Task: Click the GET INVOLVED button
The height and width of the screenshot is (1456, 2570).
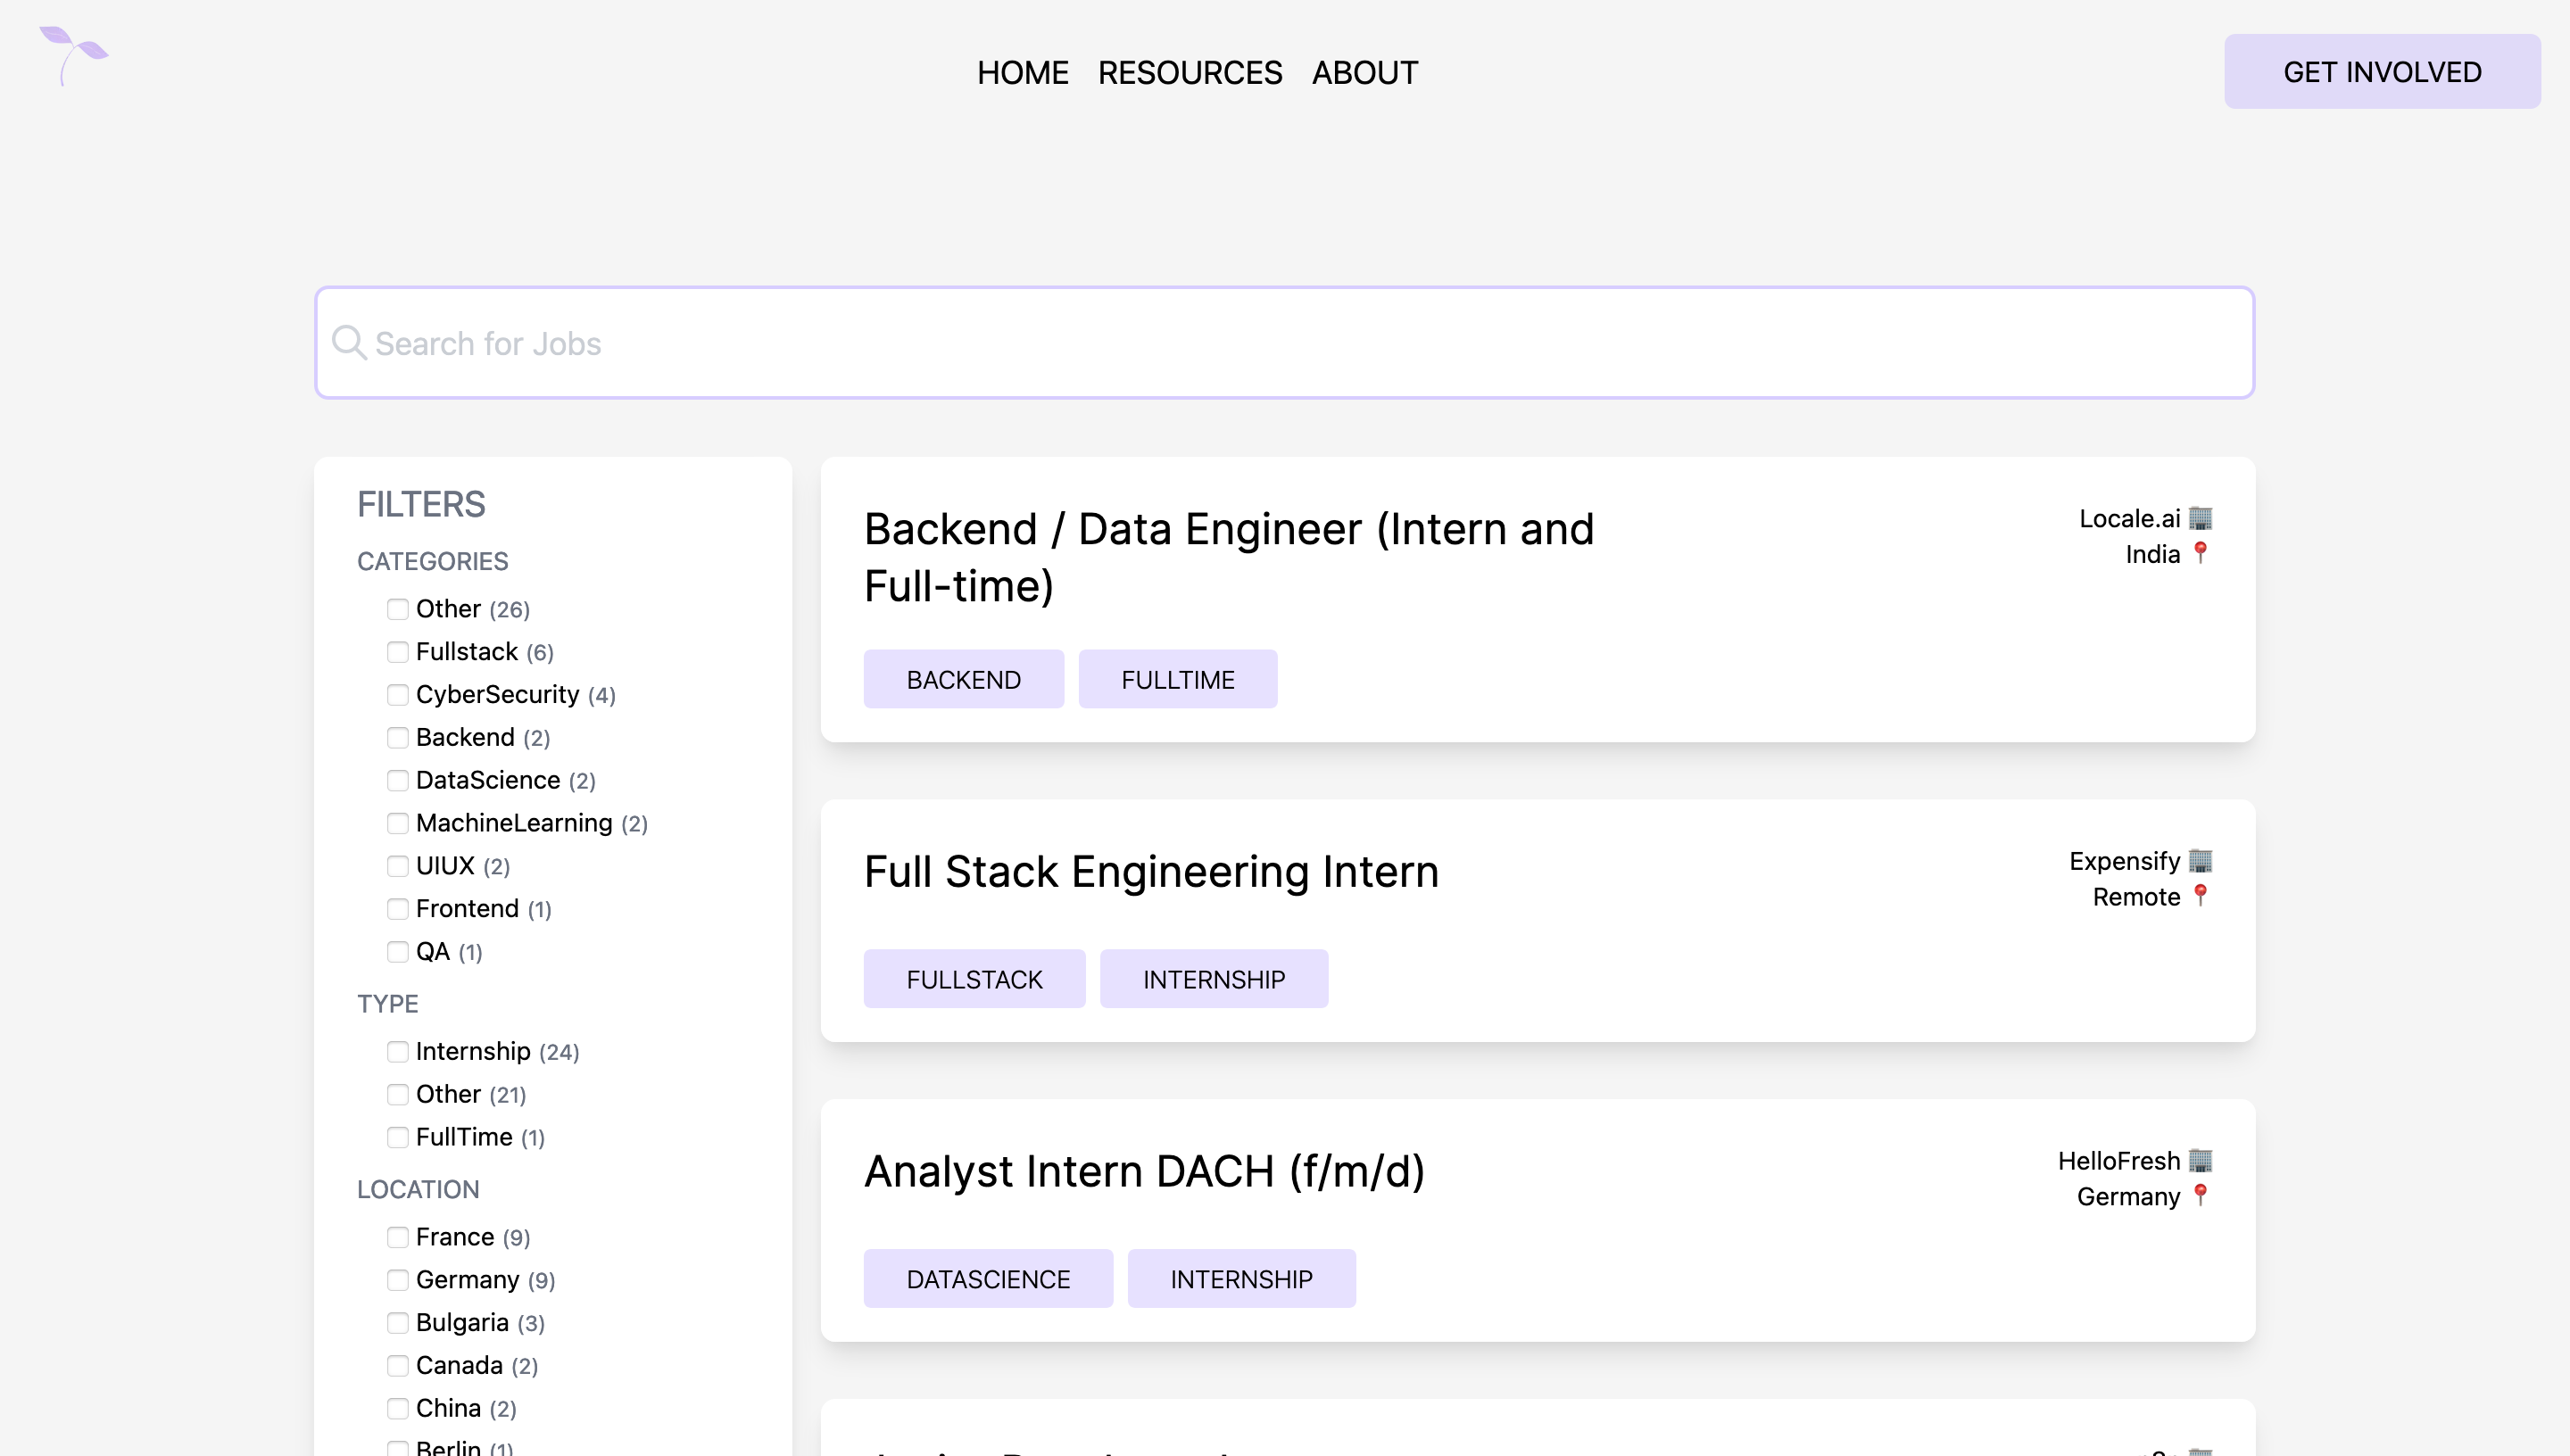Action: click(2382, 71)
